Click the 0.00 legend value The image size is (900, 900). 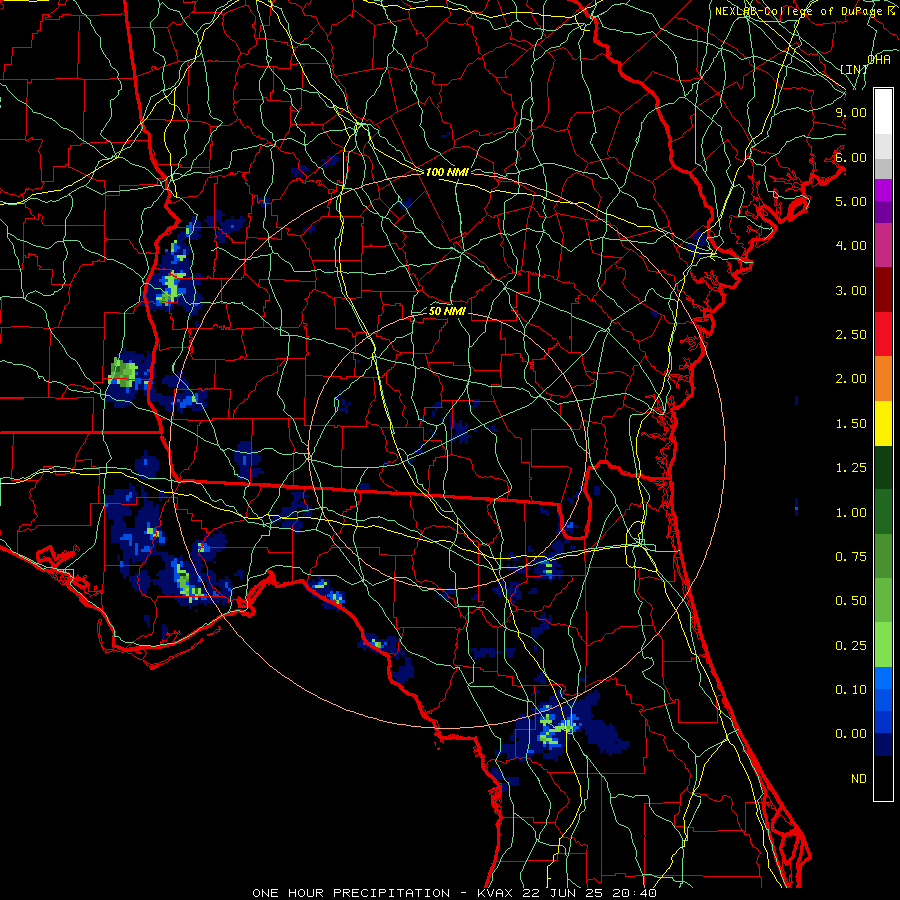851,734
